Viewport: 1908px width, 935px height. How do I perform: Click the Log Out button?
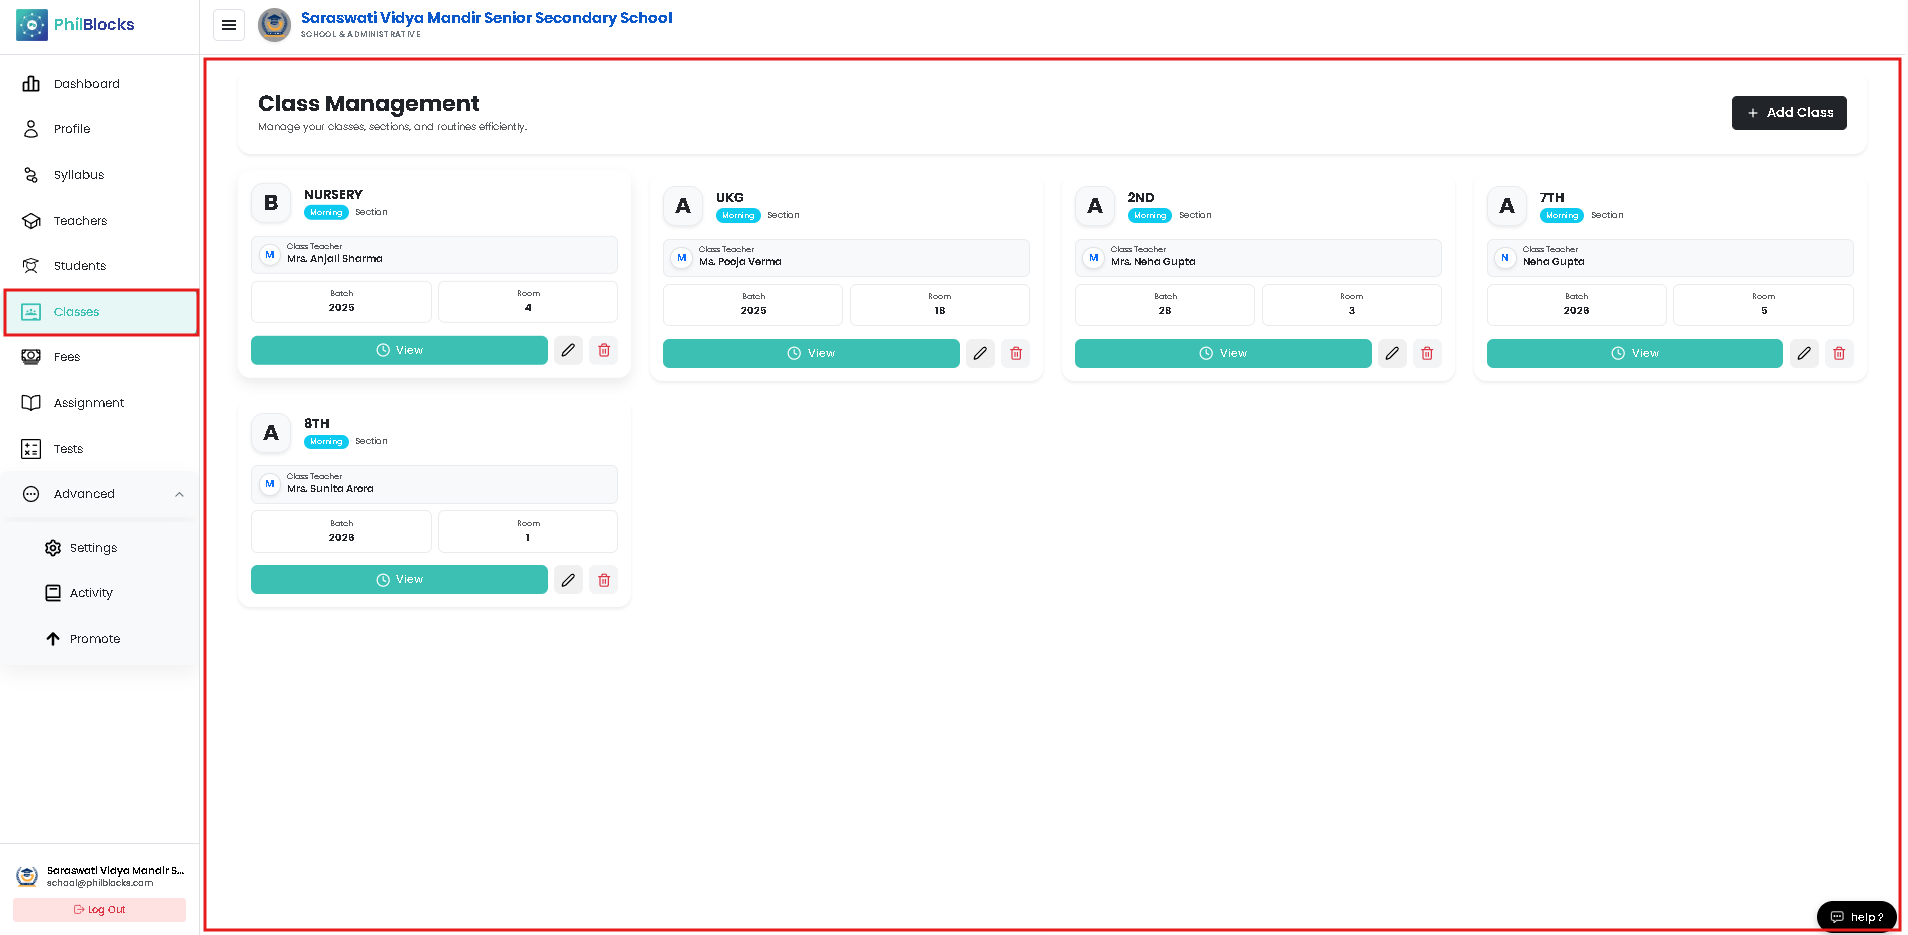99,910
